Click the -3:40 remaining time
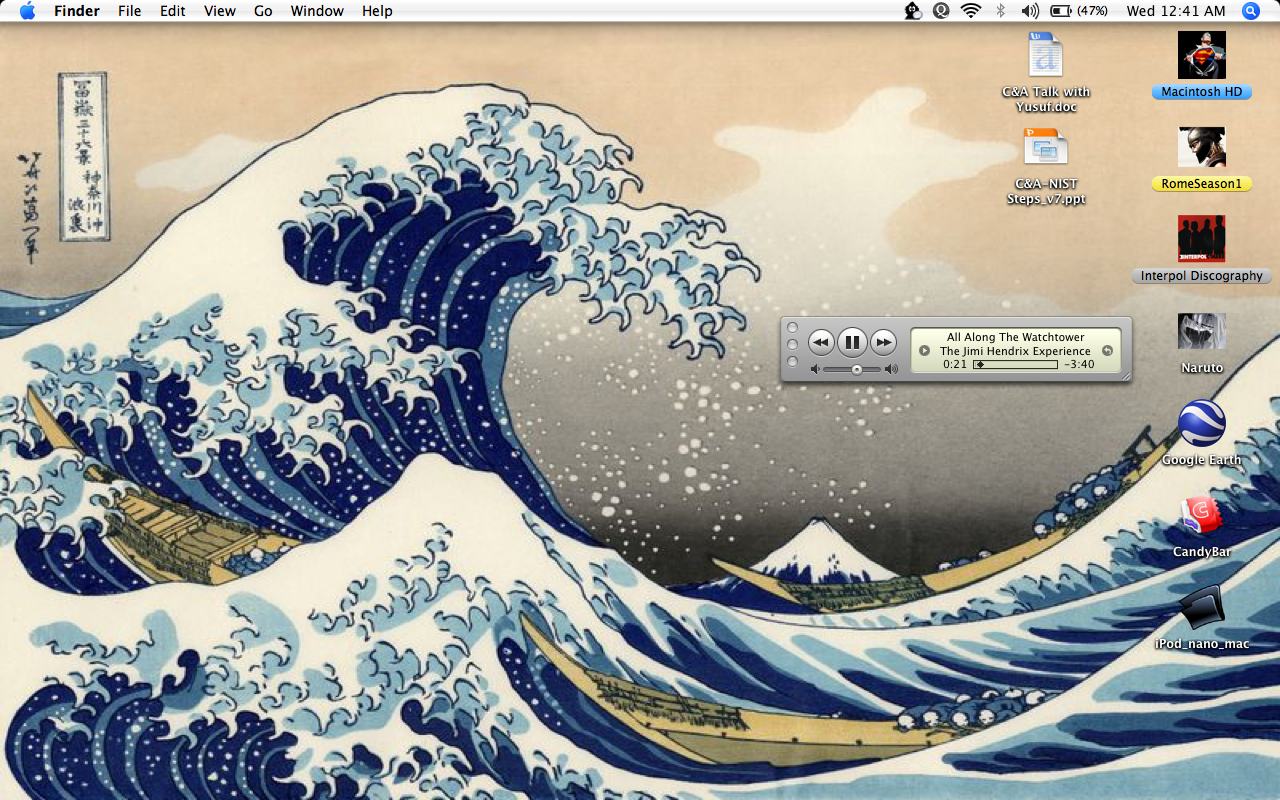This screenshot has height=800, width=1280. pos(1079,364)
